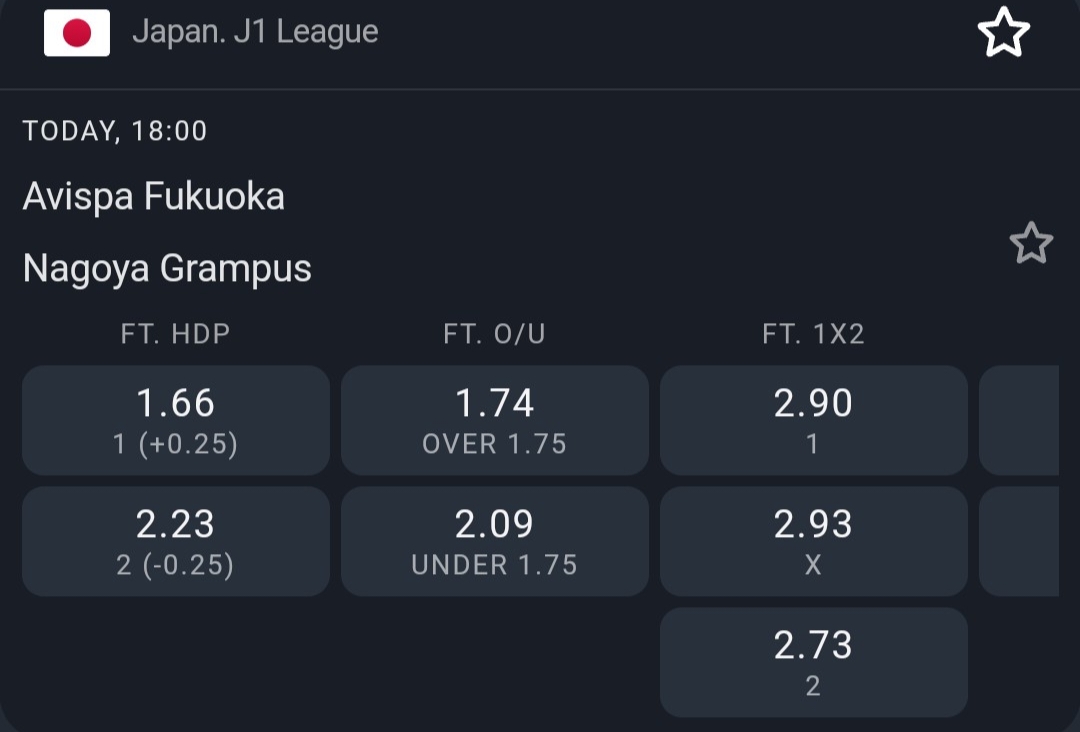Favorite the Japan J1 League
Viewport: 1080px width, 732px height.
(1003, 33)
